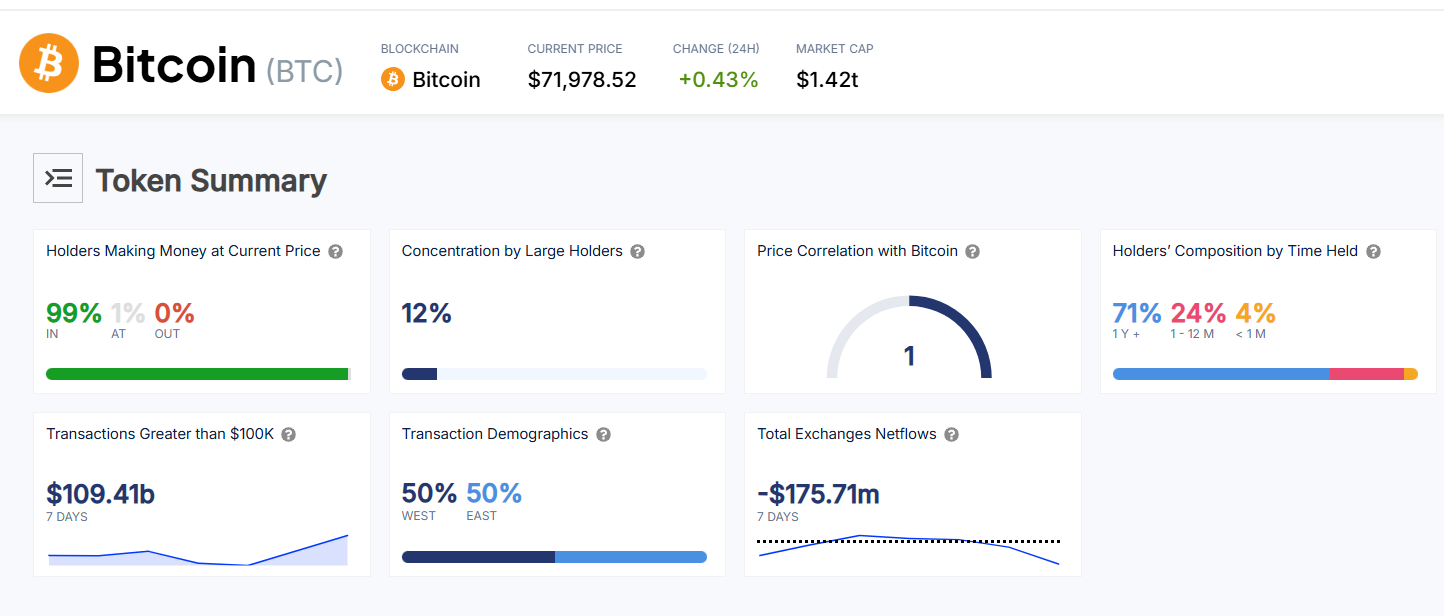Click the 12% concentration value

point(427,313)
